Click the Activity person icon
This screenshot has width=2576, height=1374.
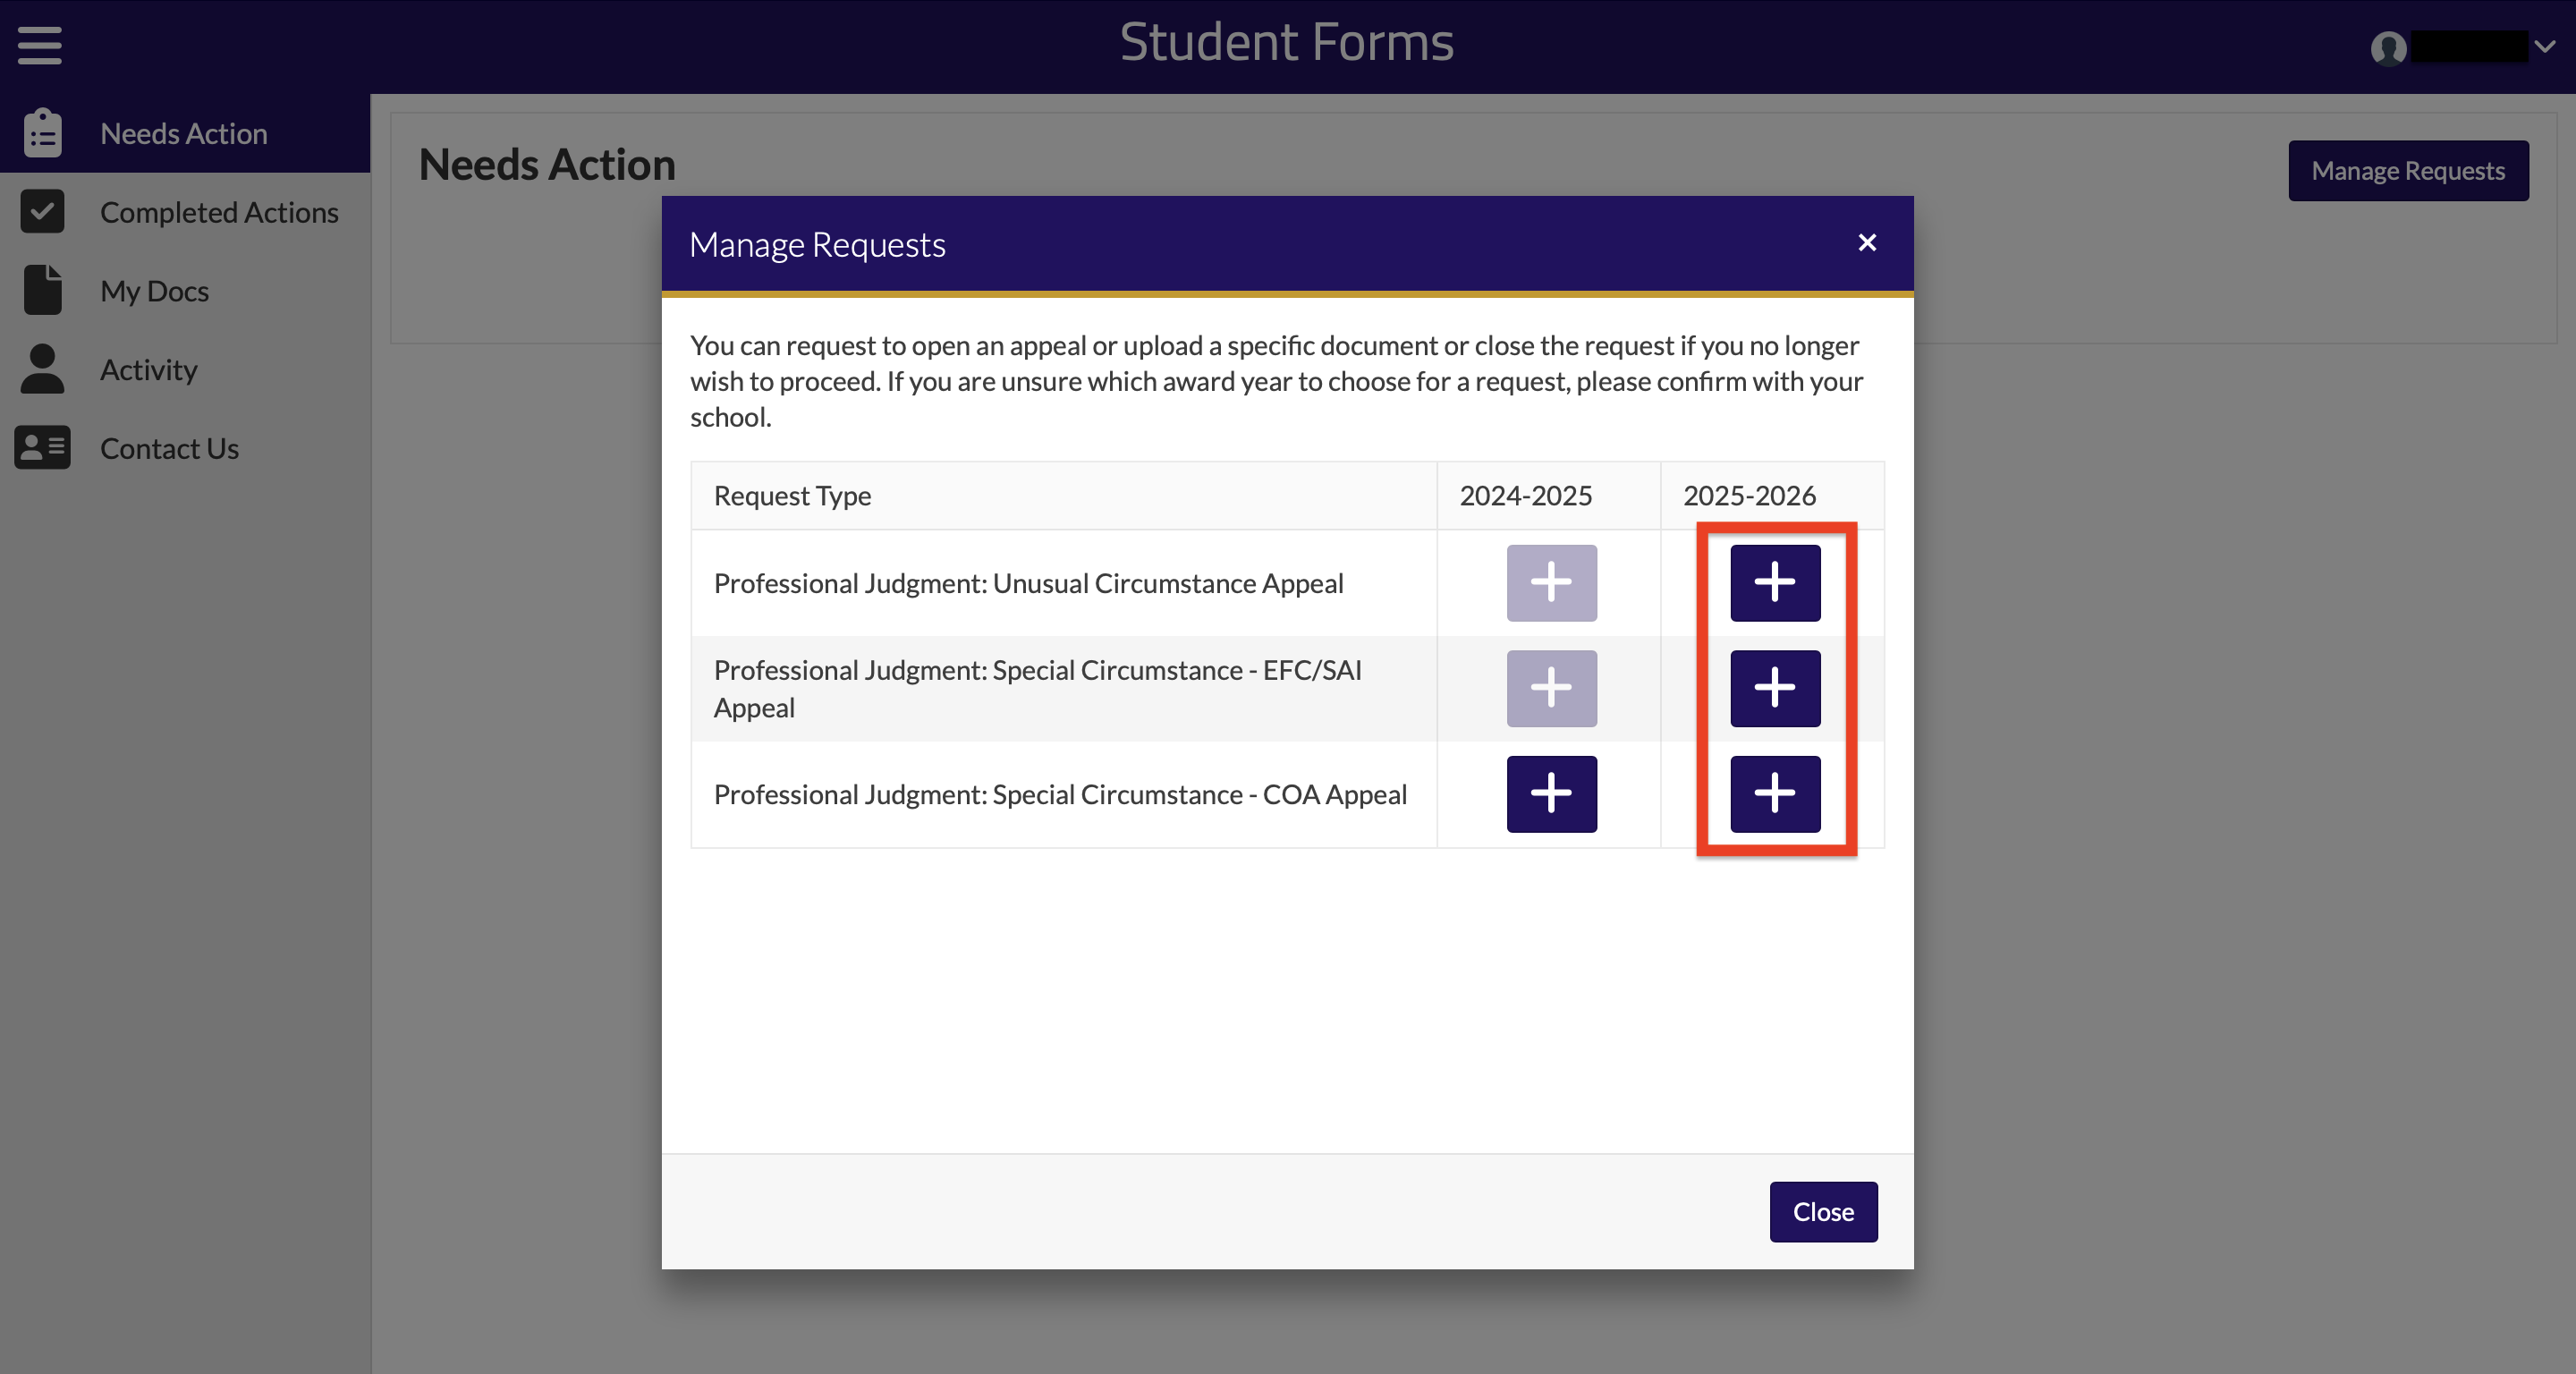coord(43,369)
